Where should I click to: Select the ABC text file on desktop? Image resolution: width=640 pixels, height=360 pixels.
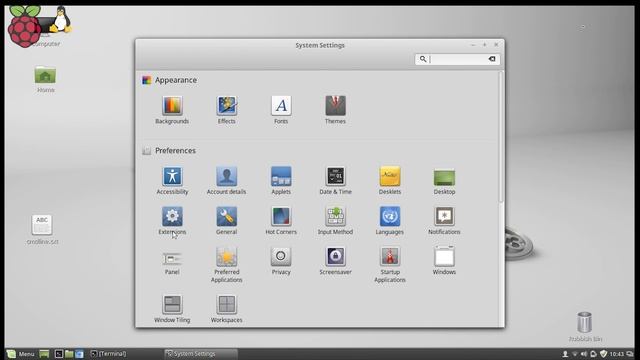(42, 230)
